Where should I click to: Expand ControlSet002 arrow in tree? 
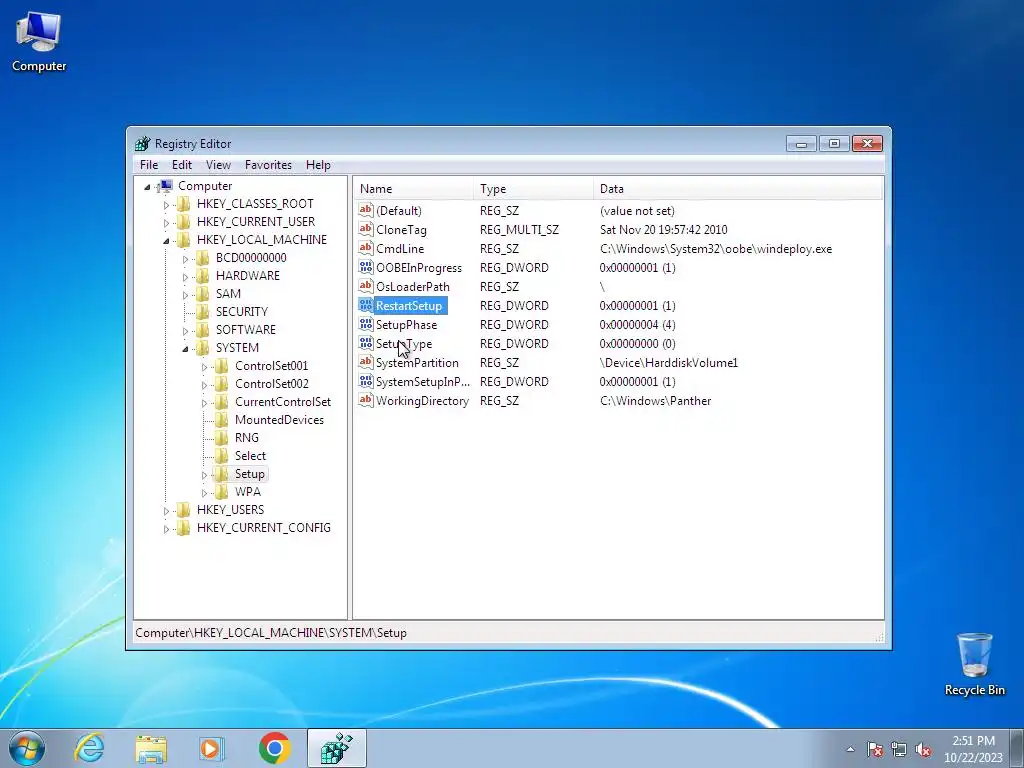pos(204,385)
